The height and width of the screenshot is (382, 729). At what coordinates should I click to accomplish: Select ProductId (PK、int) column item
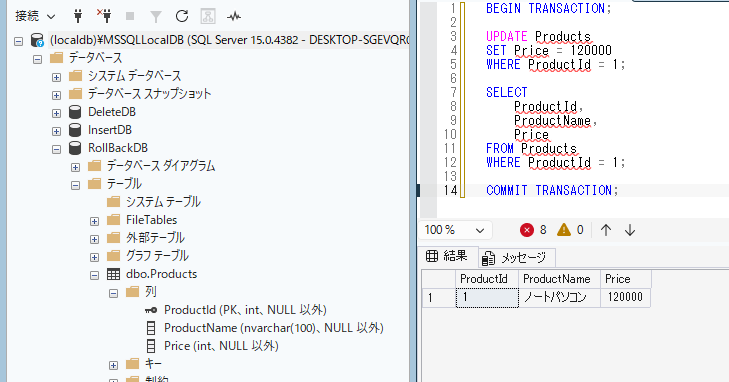245,310
